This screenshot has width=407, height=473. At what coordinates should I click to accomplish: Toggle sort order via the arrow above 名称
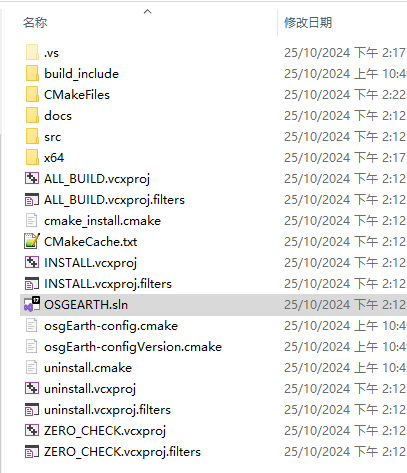(147, 12)
